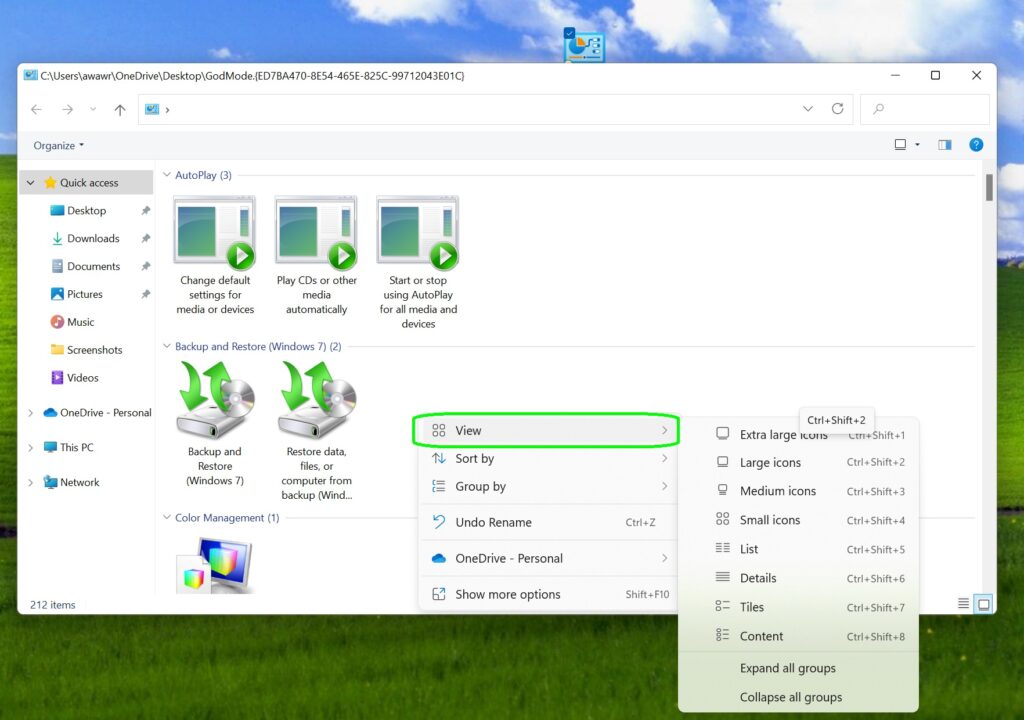Go forward with the right arrow button

pos(67,109)
